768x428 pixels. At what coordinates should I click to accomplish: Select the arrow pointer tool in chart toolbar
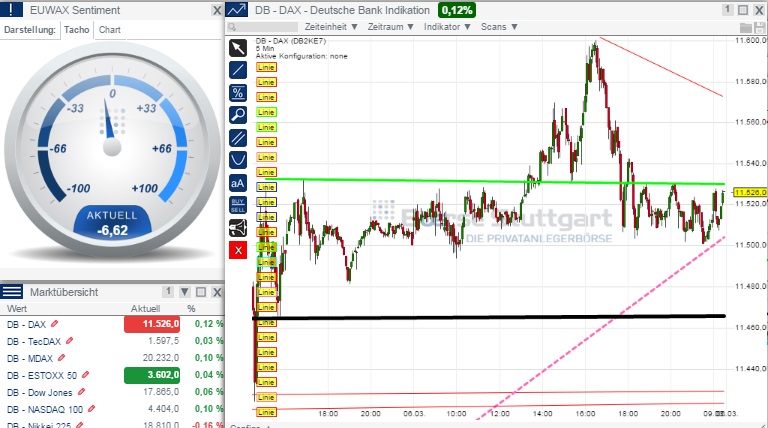click(238, 48)
